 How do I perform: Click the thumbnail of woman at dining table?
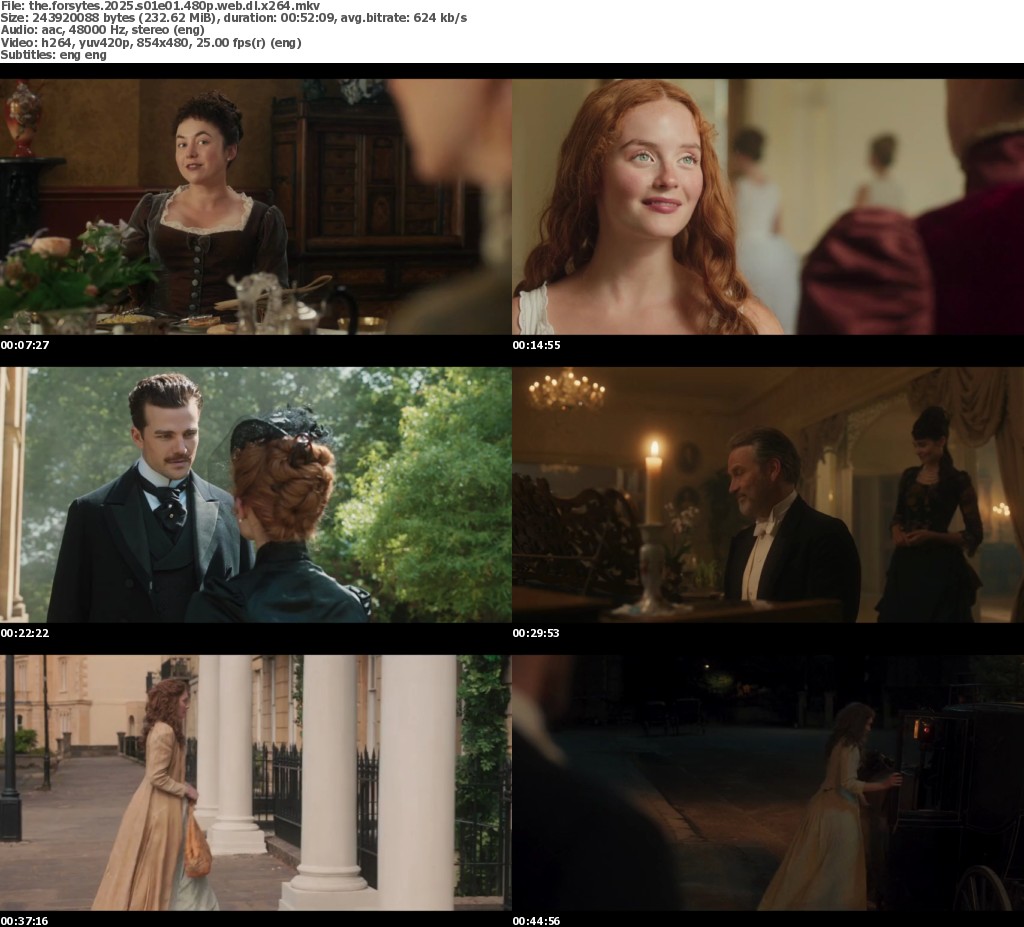[x=255, y=206]
